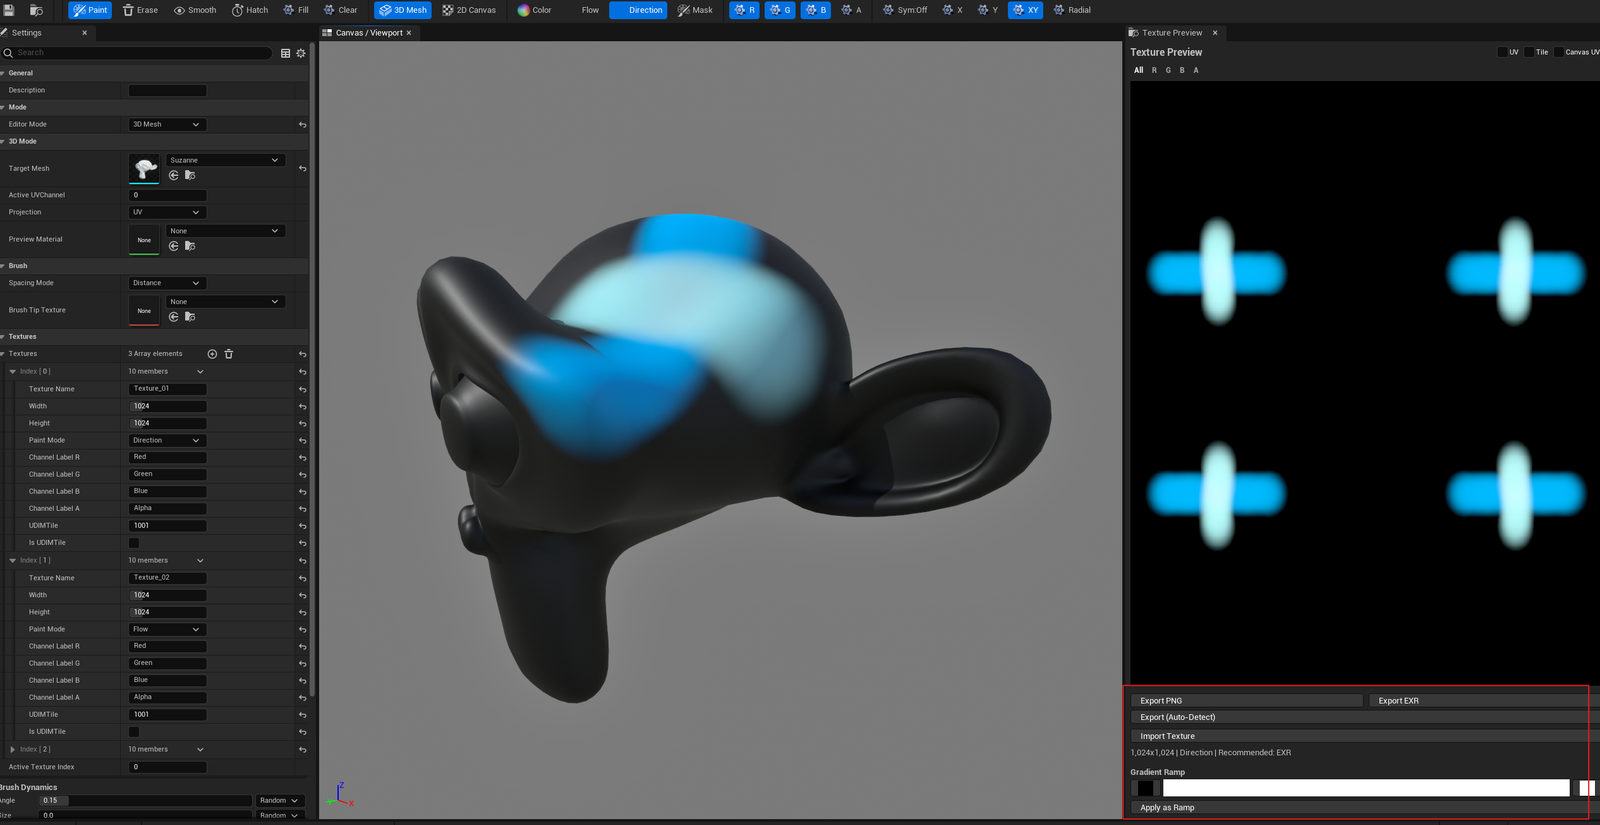Enable Y axis symmetry
The image size is (1600, 825).
pos(988,10)
